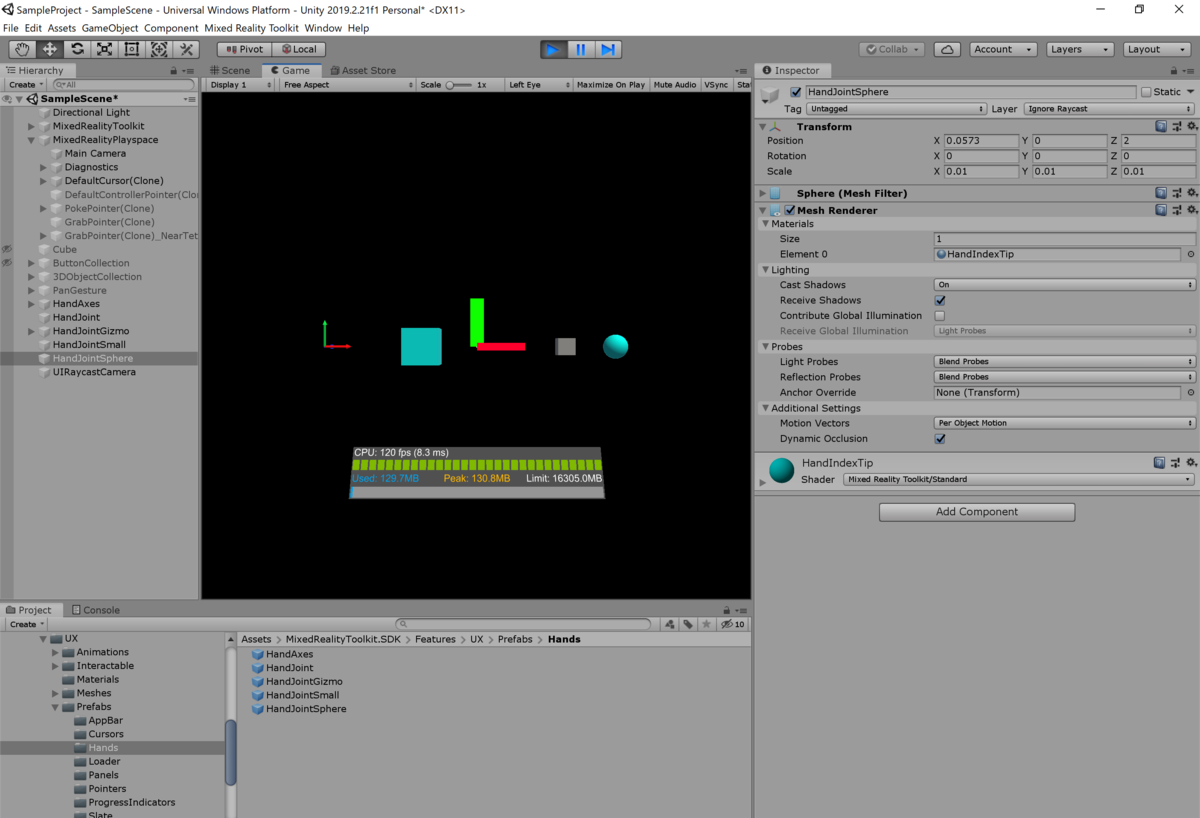The image size is (1200, 818).
Task: Open the Light Probes dropdown
Action: [x=1065, y=362]
